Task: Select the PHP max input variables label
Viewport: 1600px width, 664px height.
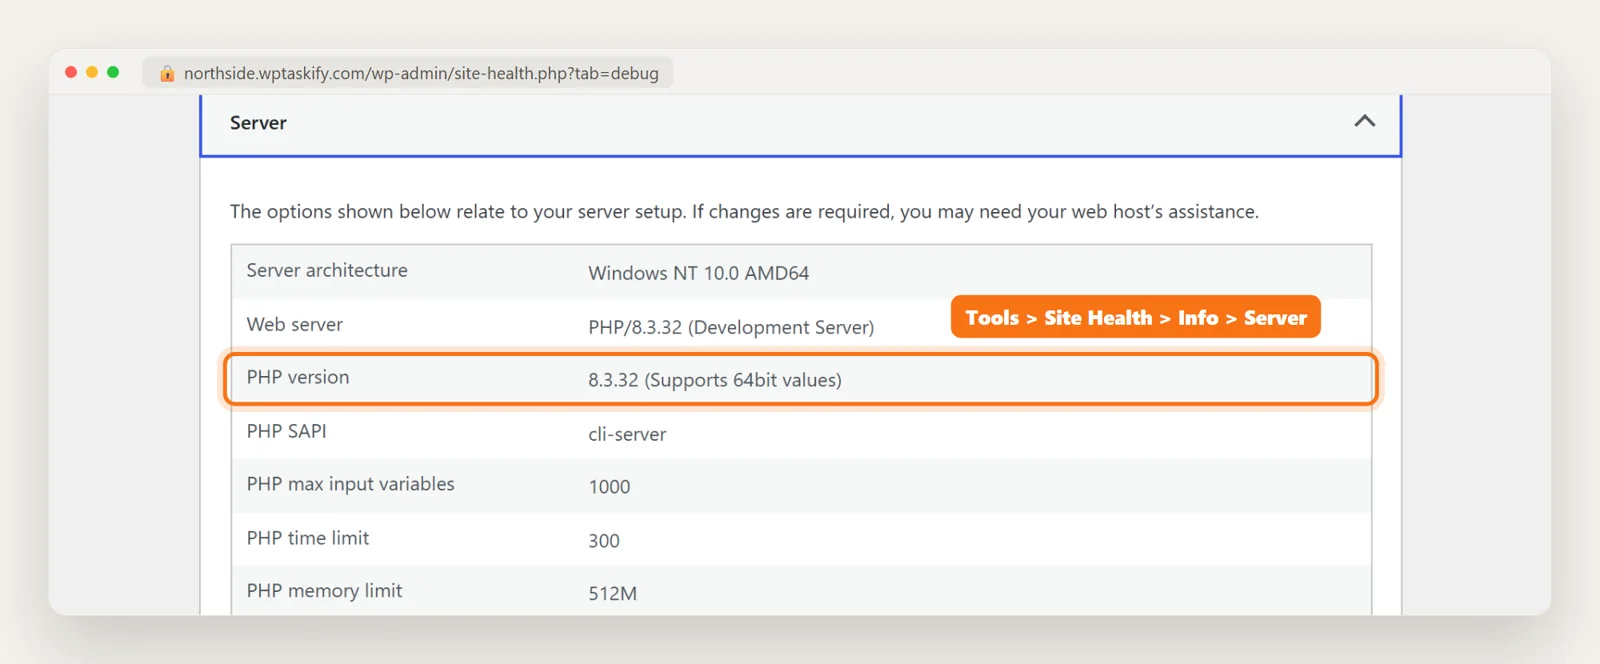Action: coord(351,484)
